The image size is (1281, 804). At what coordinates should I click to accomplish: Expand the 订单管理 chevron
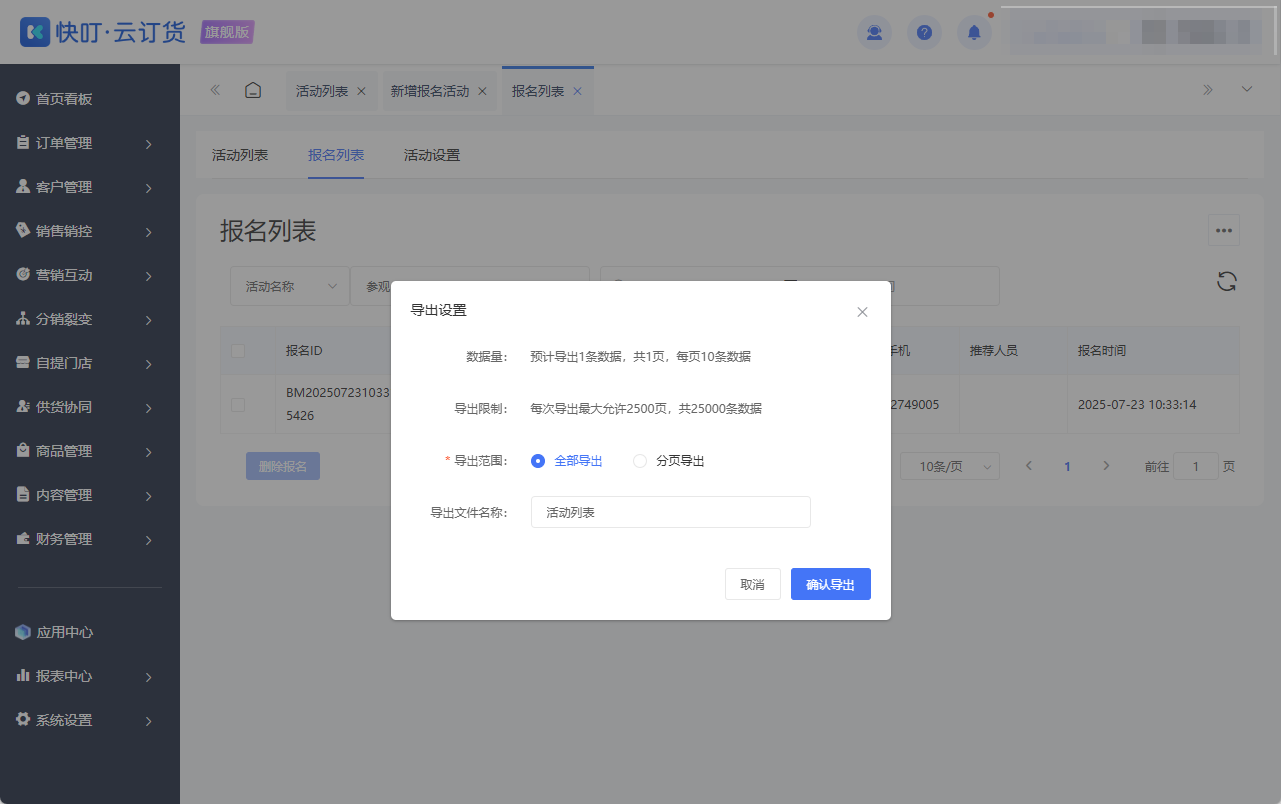(148, 144)
